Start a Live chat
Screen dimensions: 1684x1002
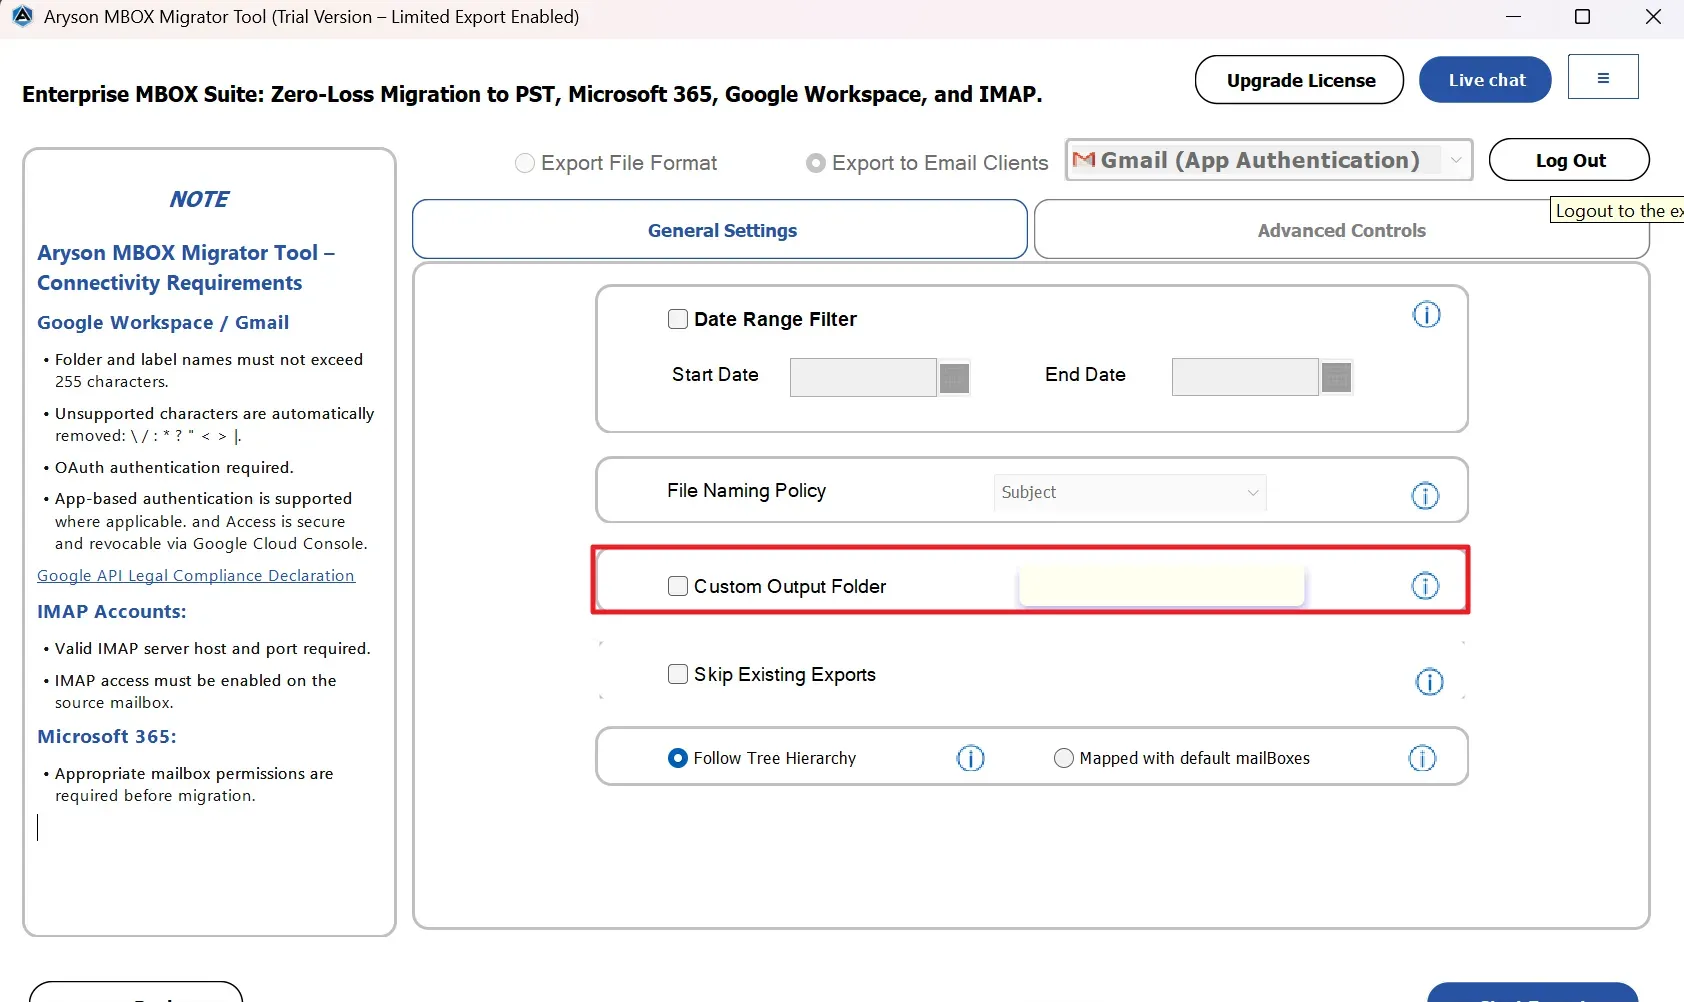[x=1486, y=80]
